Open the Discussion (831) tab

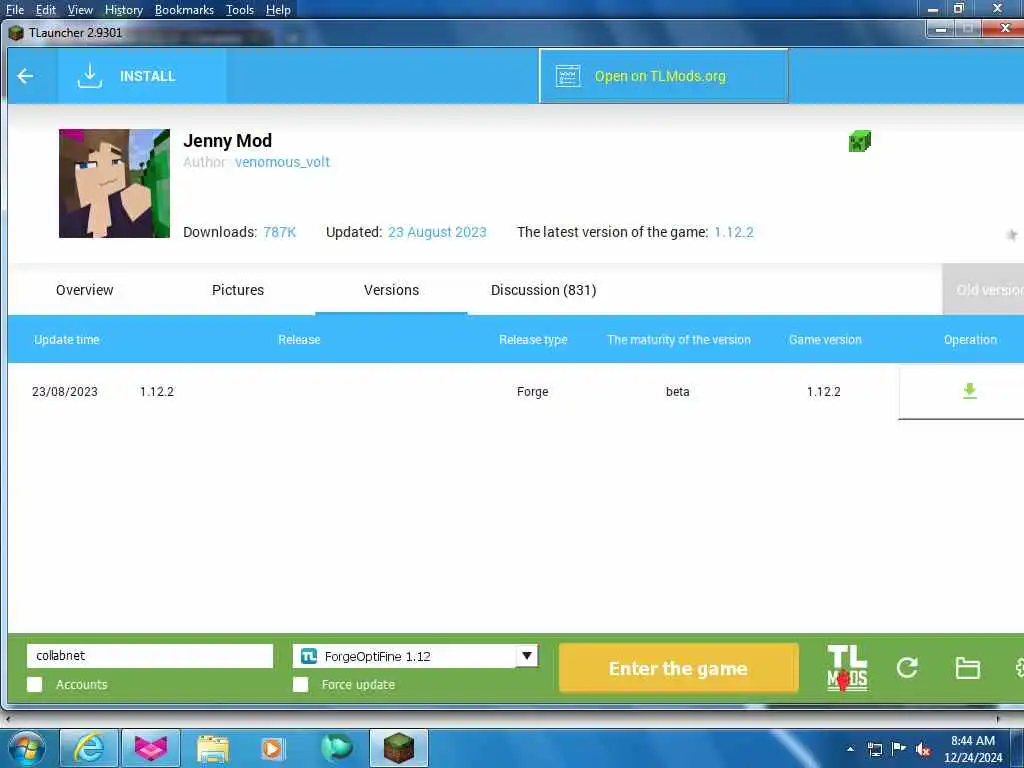click(543, 290)
